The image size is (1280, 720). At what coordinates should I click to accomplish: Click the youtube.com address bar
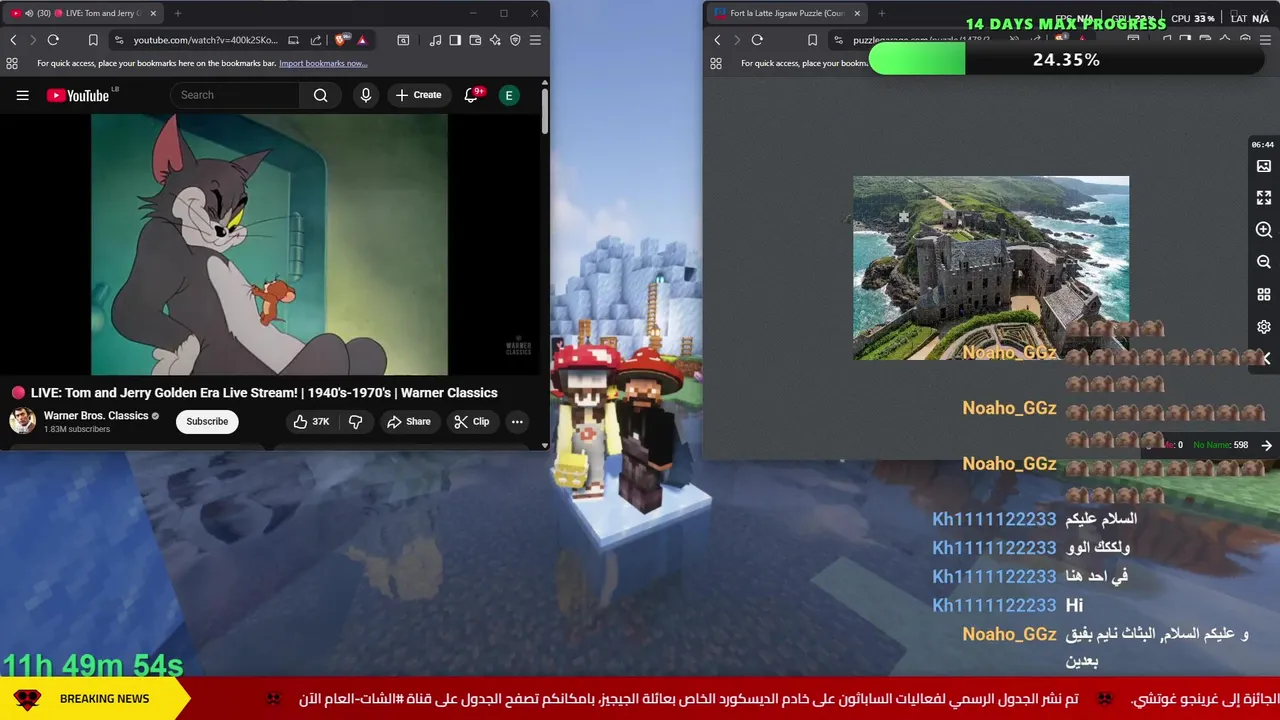pos(205,40)
